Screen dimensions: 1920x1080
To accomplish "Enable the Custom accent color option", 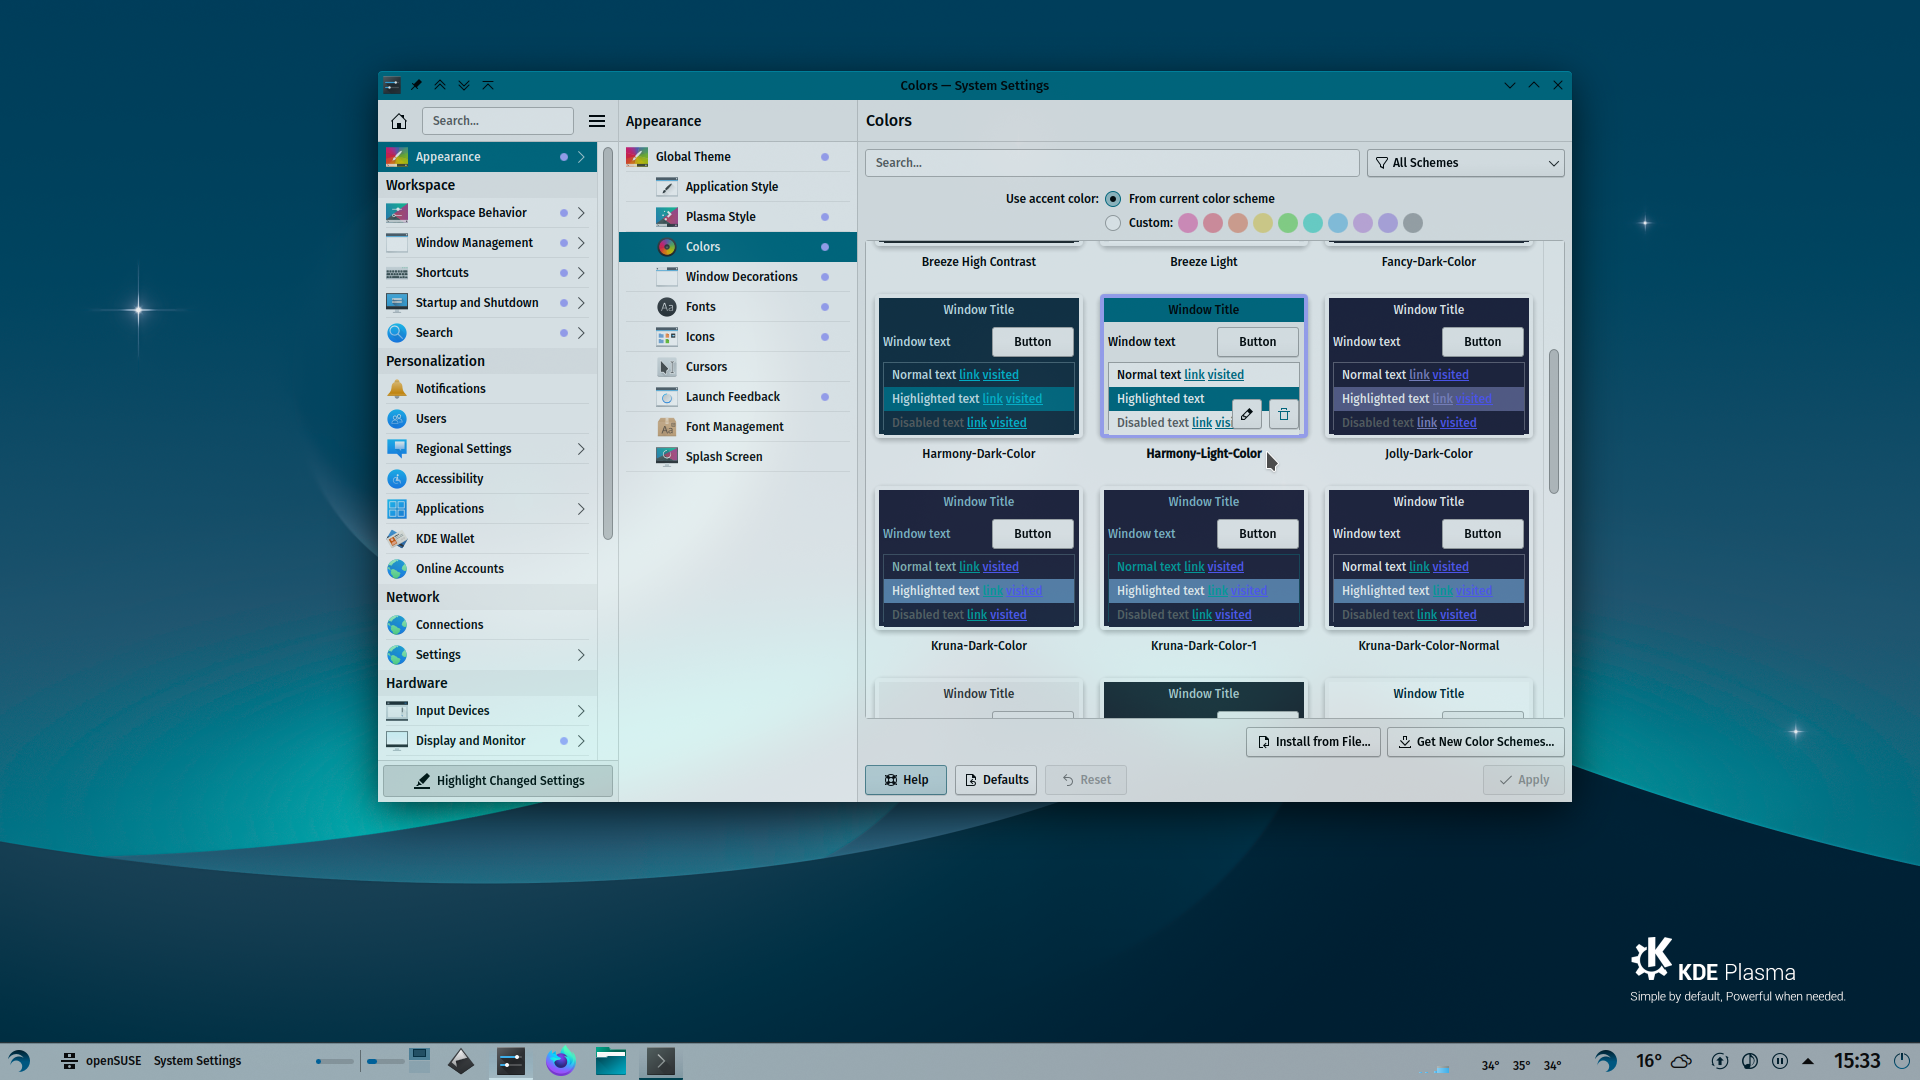I will click(x=1113, y=223).
